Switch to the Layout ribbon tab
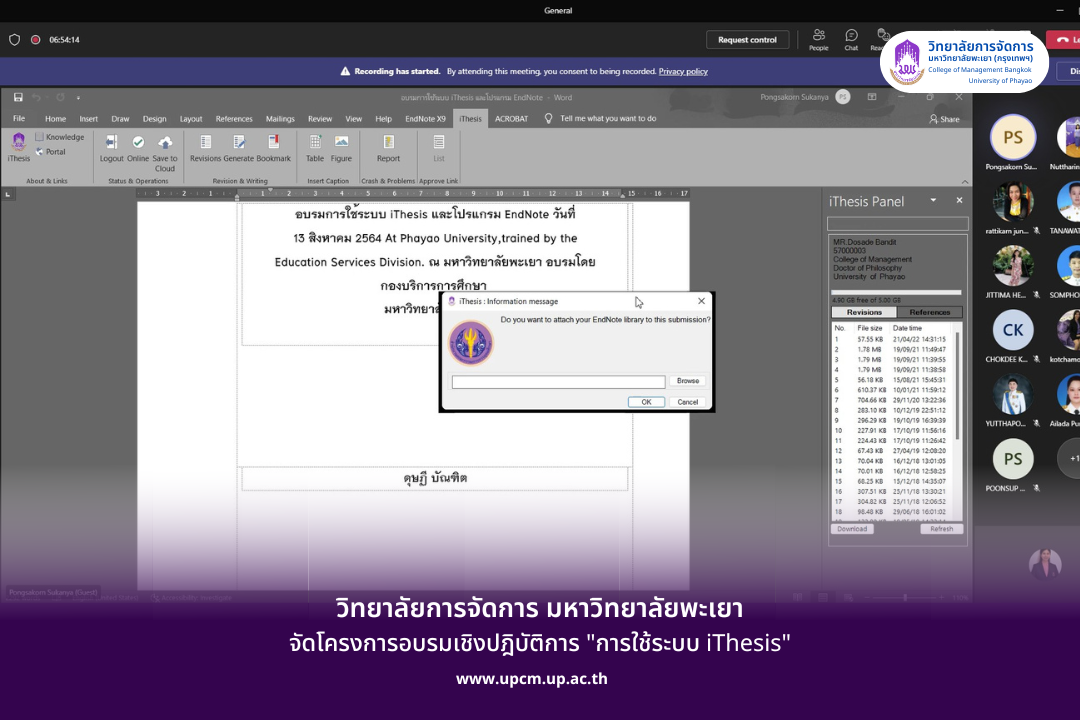This screenshot has width=1080, height=720. pos(191,119)
